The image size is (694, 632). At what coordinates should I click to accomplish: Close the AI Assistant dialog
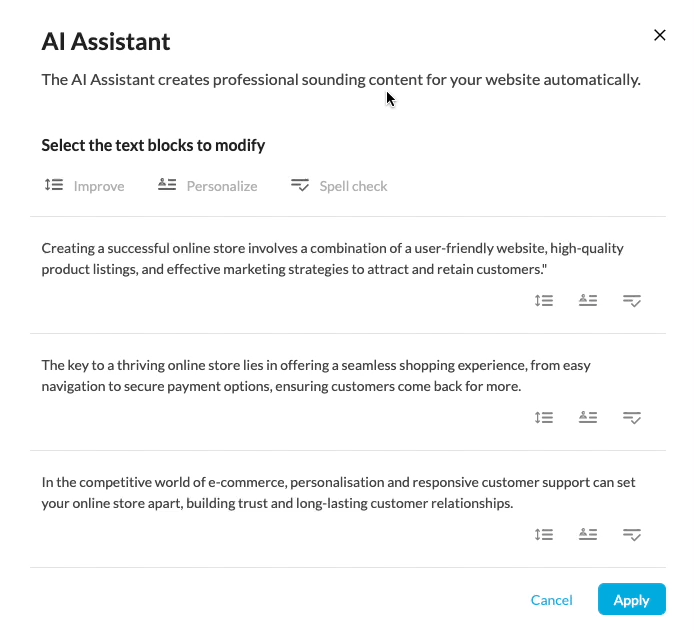(659, 35)
